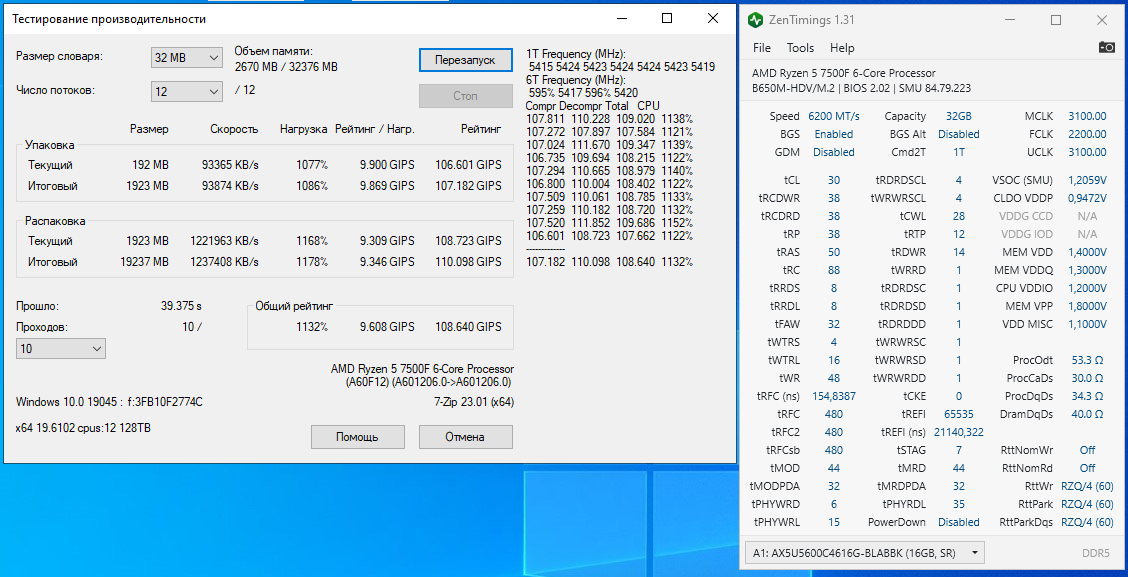Click the Отмена cancel button
The image size is (1128, 577).
pyautogui.click(x=465, y=437)
